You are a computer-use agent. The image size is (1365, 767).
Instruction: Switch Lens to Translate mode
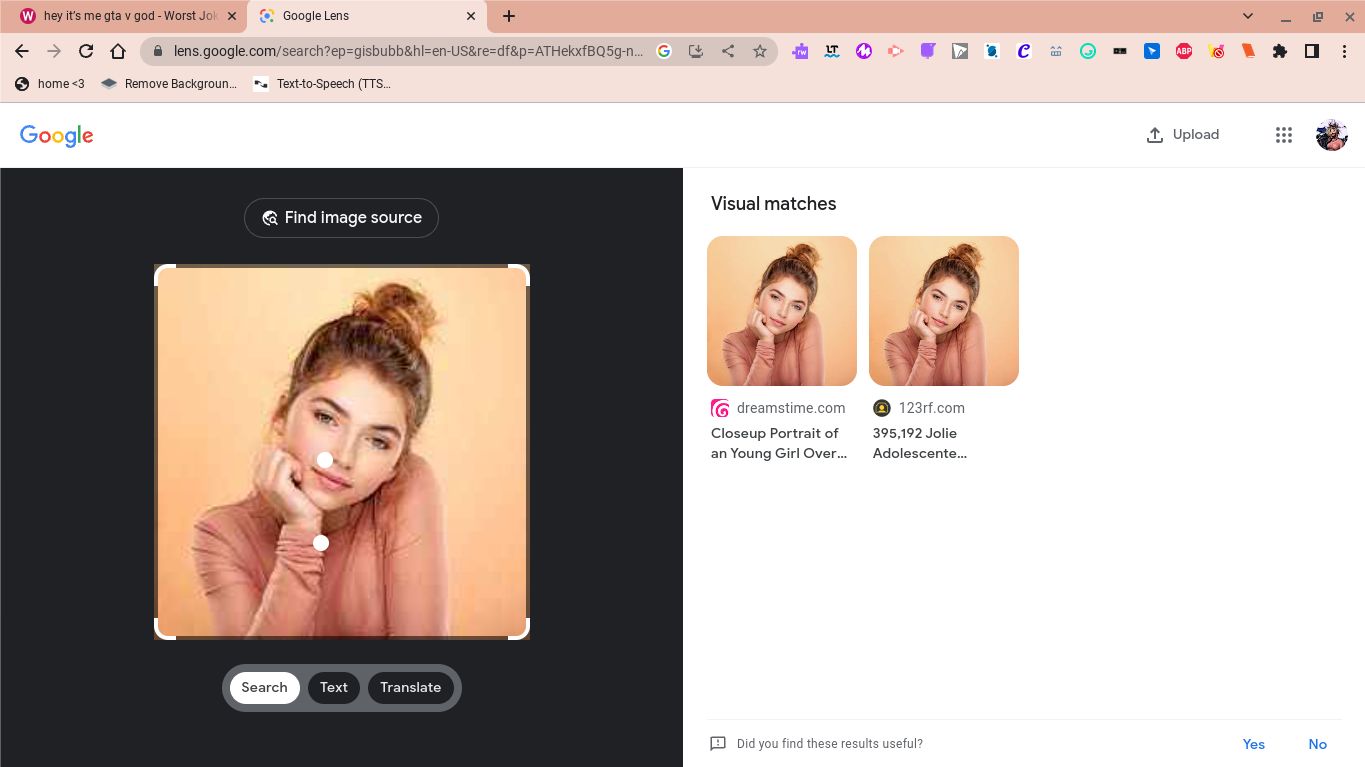[x=410, y=687]
